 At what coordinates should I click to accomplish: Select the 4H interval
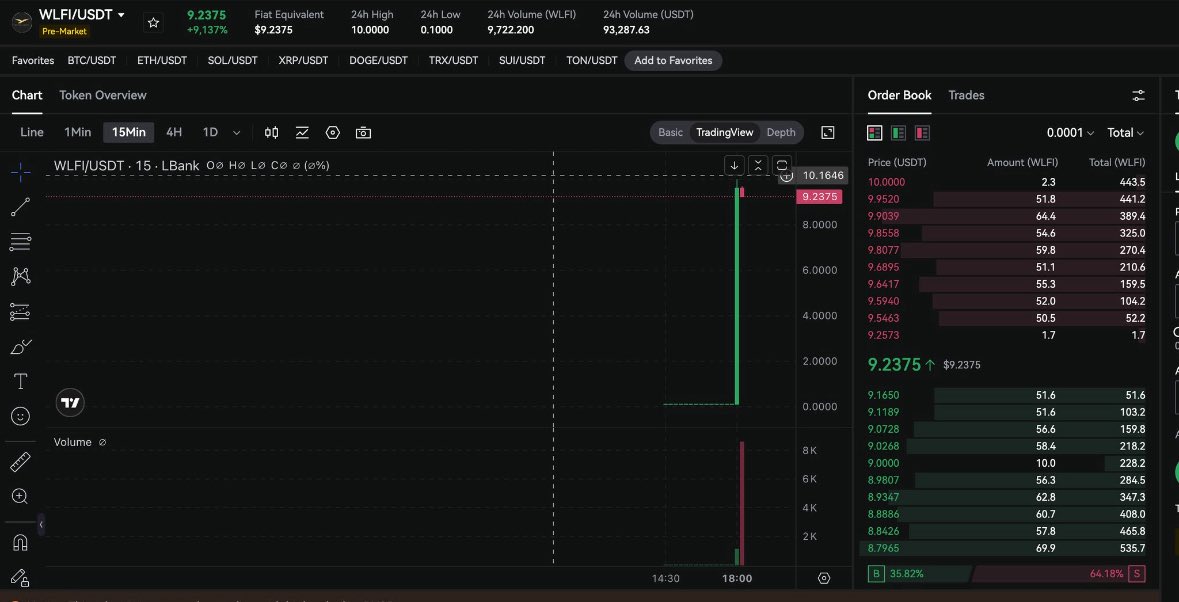(x=174, y=132)
